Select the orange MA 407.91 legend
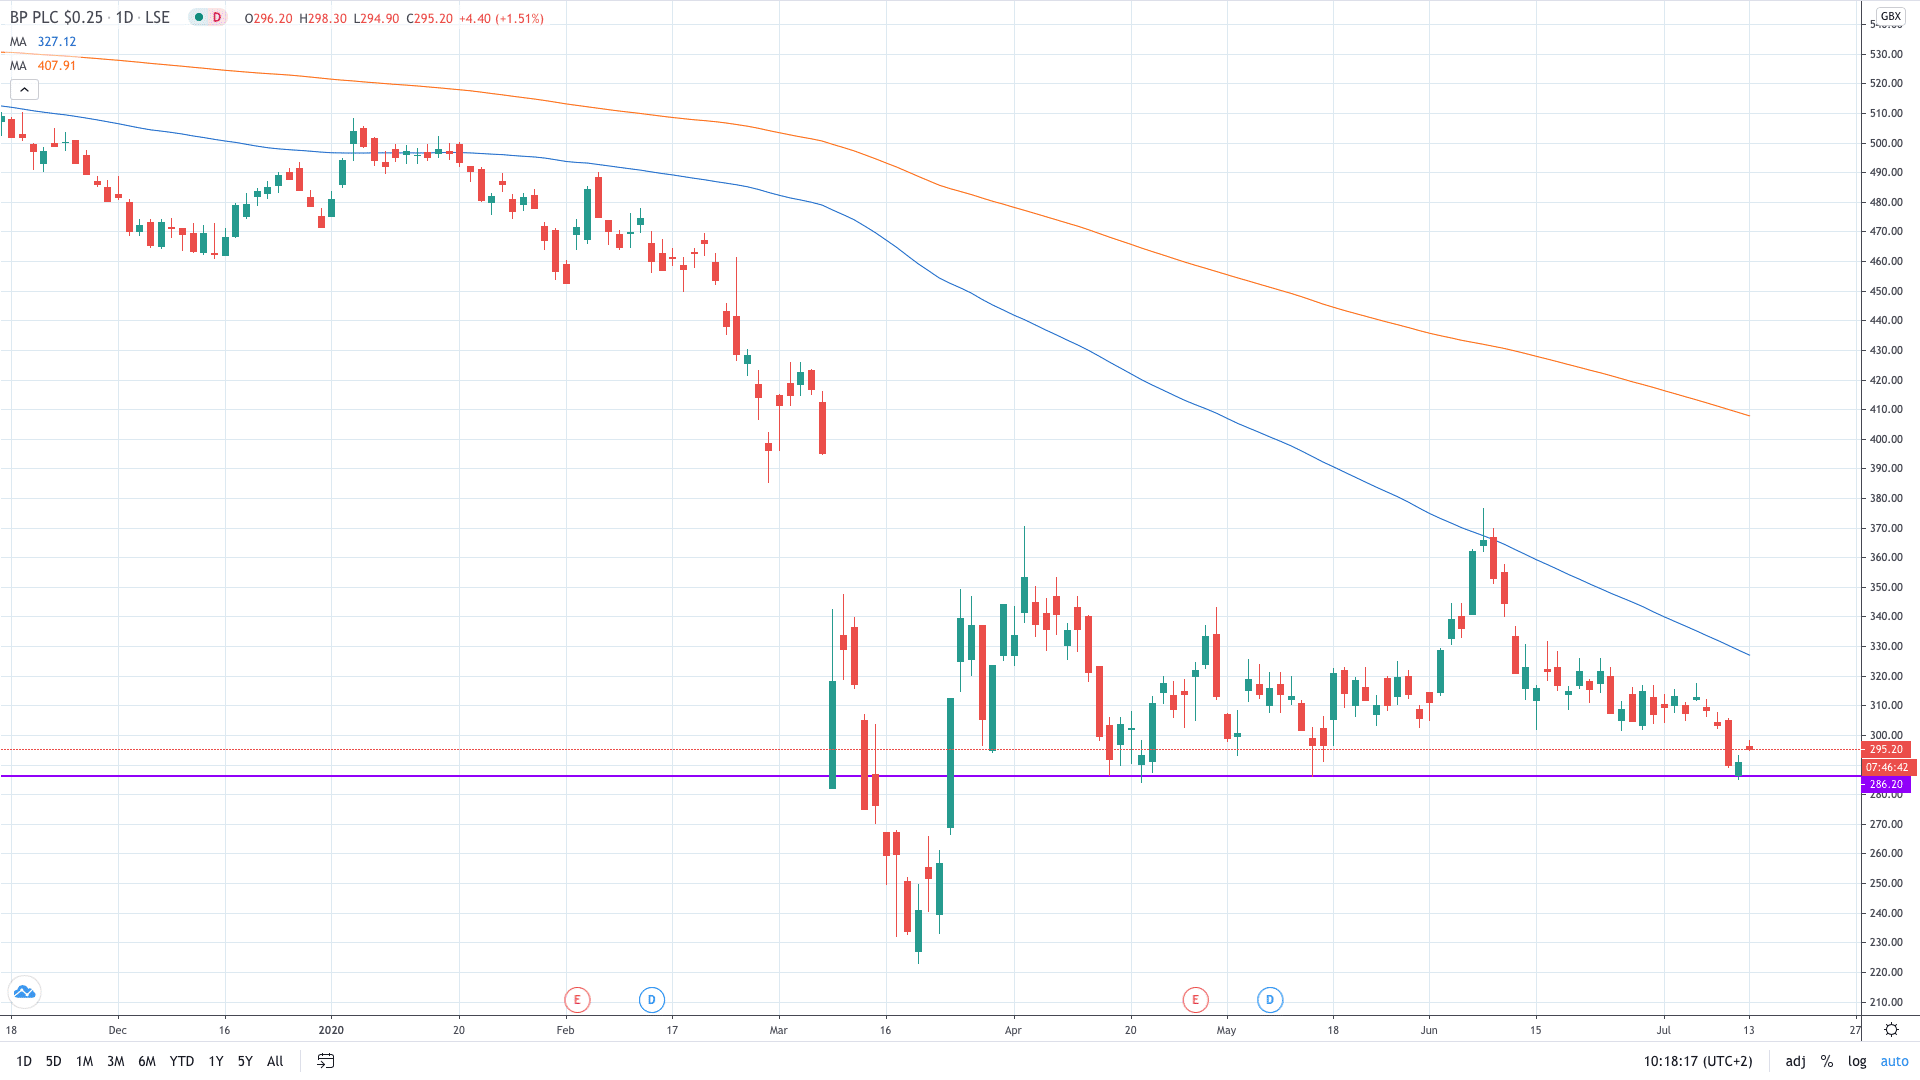 pos(43,66)
